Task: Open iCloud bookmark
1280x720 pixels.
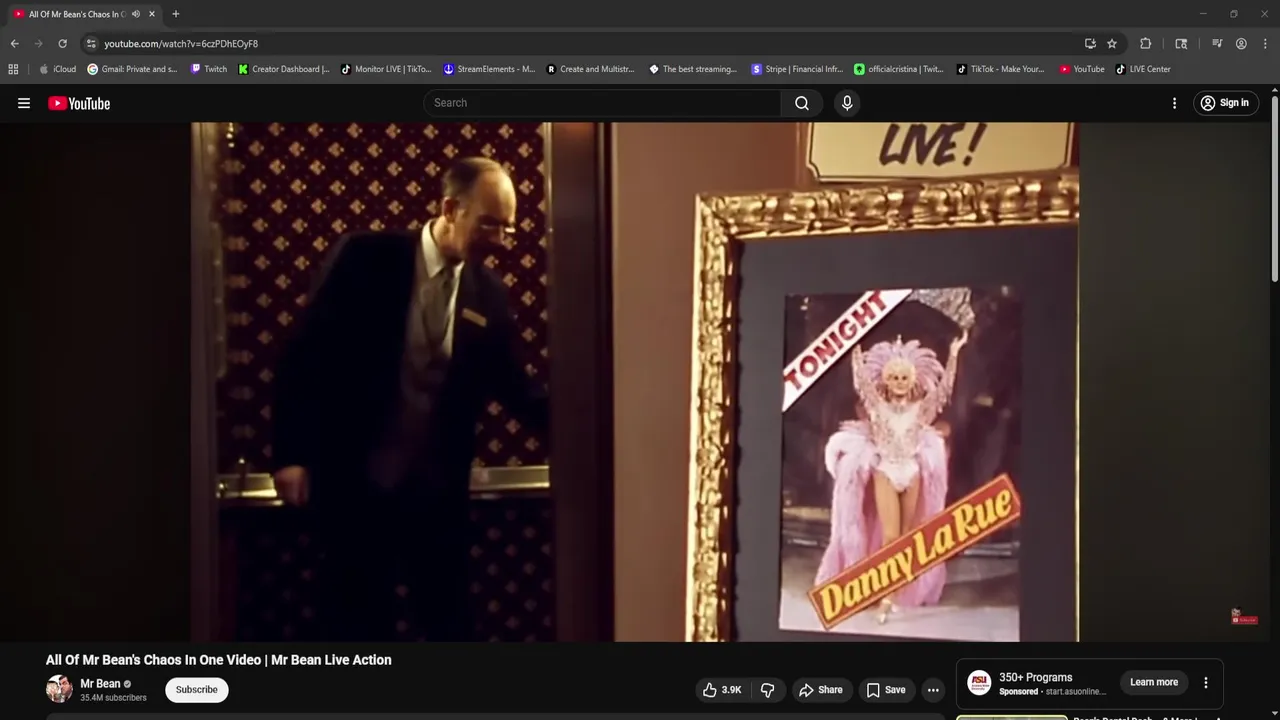Action: click(x=57, y=69)
